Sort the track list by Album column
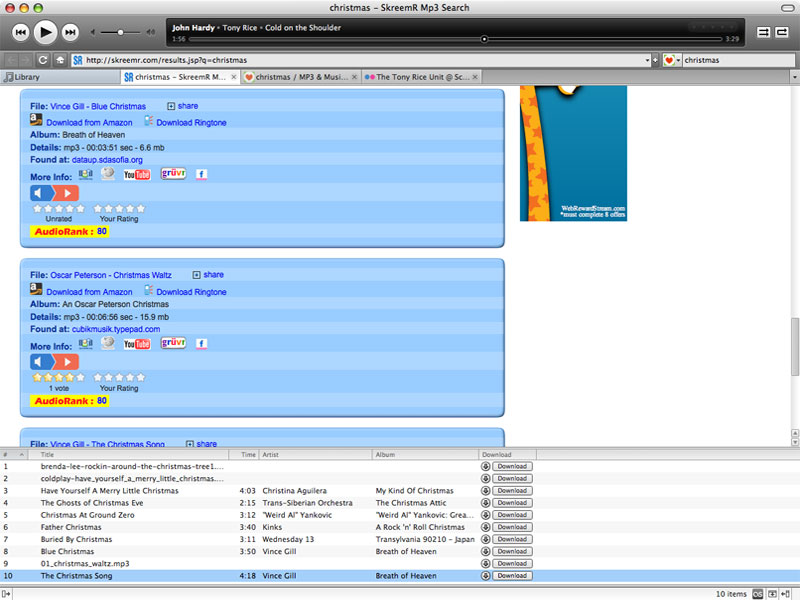Image resolution: width=800 pixels, height=600 pixels. [426, 455]
